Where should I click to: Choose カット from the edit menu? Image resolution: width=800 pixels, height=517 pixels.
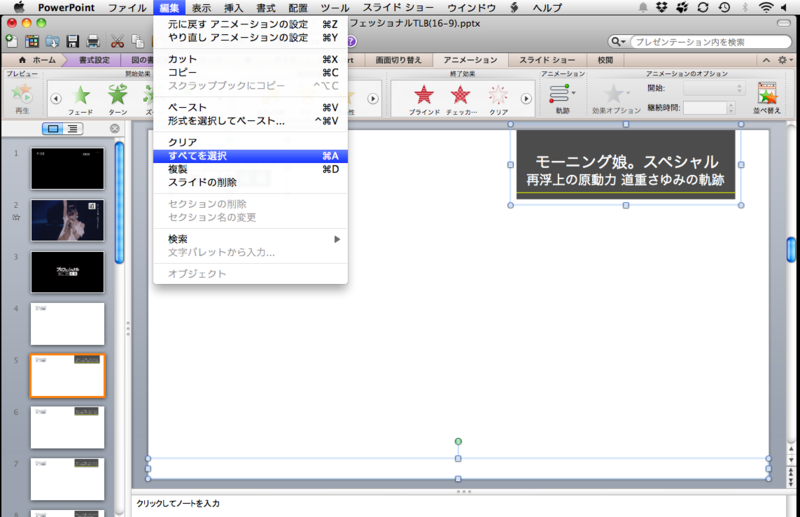251,59
